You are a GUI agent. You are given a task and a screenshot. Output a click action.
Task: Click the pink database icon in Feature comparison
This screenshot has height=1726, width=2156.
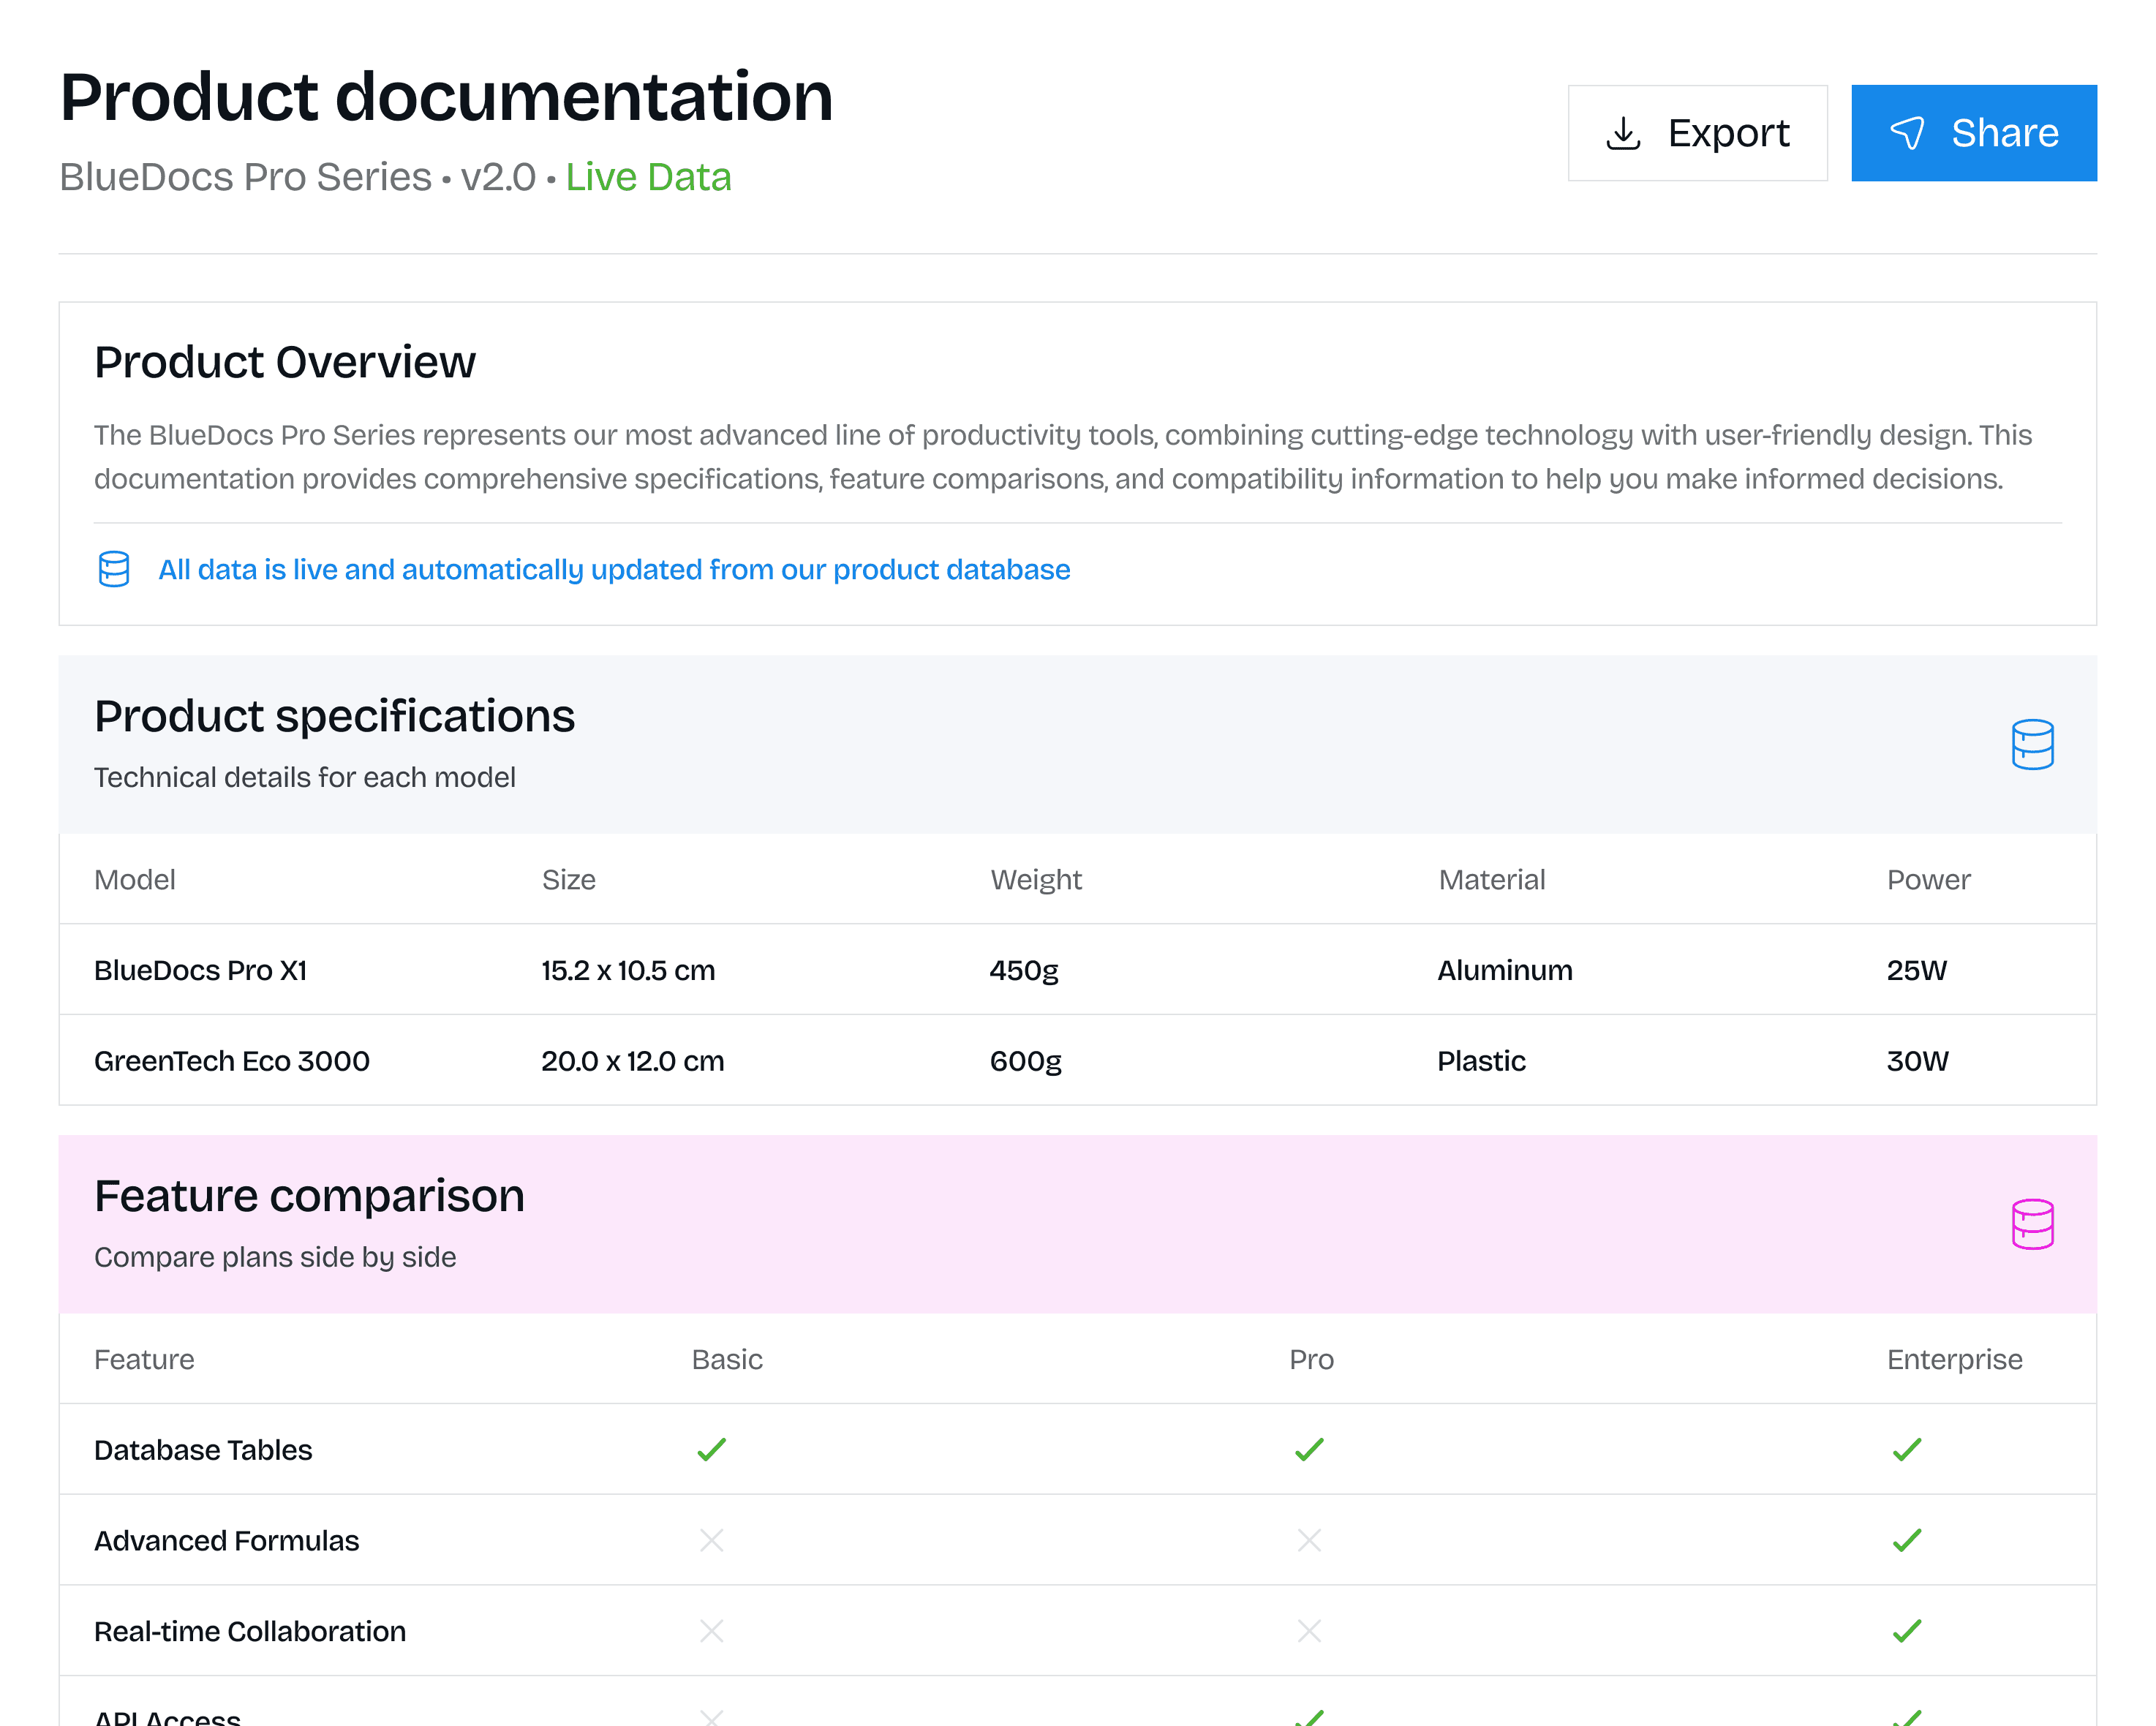click(x=2032, y=1224)
